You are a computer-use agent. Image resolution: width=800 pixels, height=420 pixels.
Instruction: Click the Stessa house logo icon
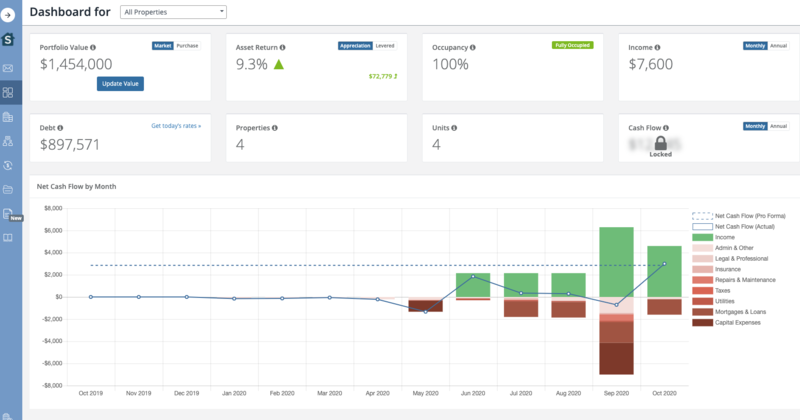[10, 41]
